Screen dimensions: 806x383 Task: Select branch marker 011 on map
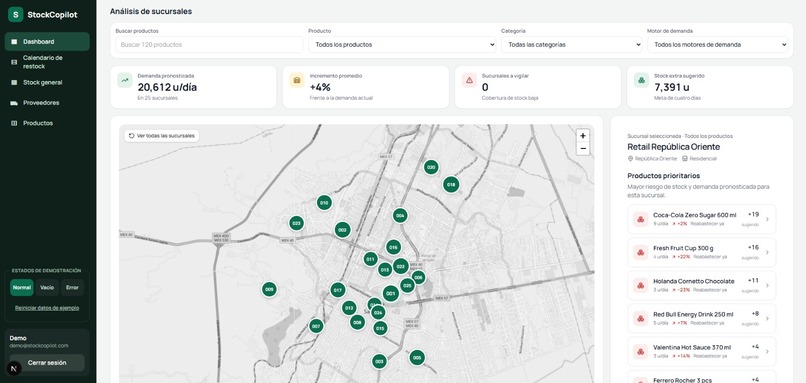pos(370,259)
